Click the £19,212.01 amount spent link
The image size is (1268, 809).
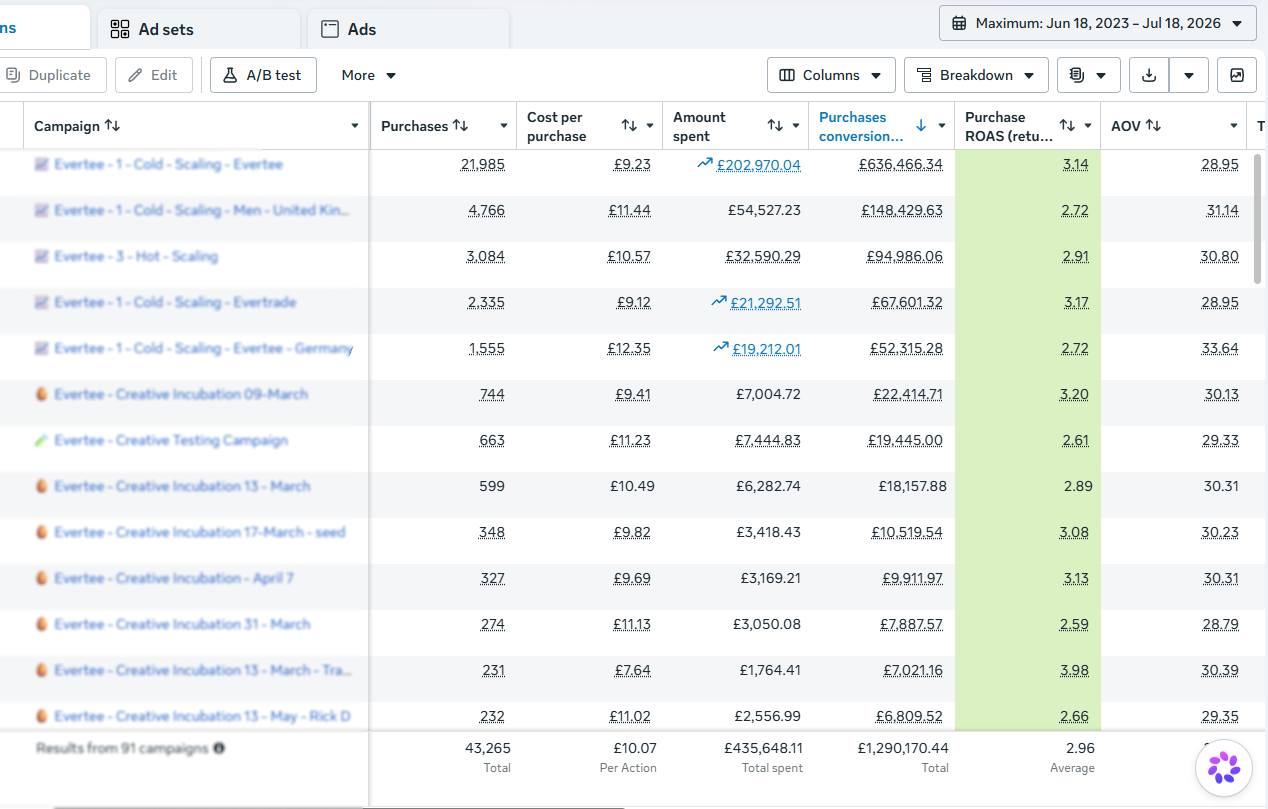click(x=766, y=349)
